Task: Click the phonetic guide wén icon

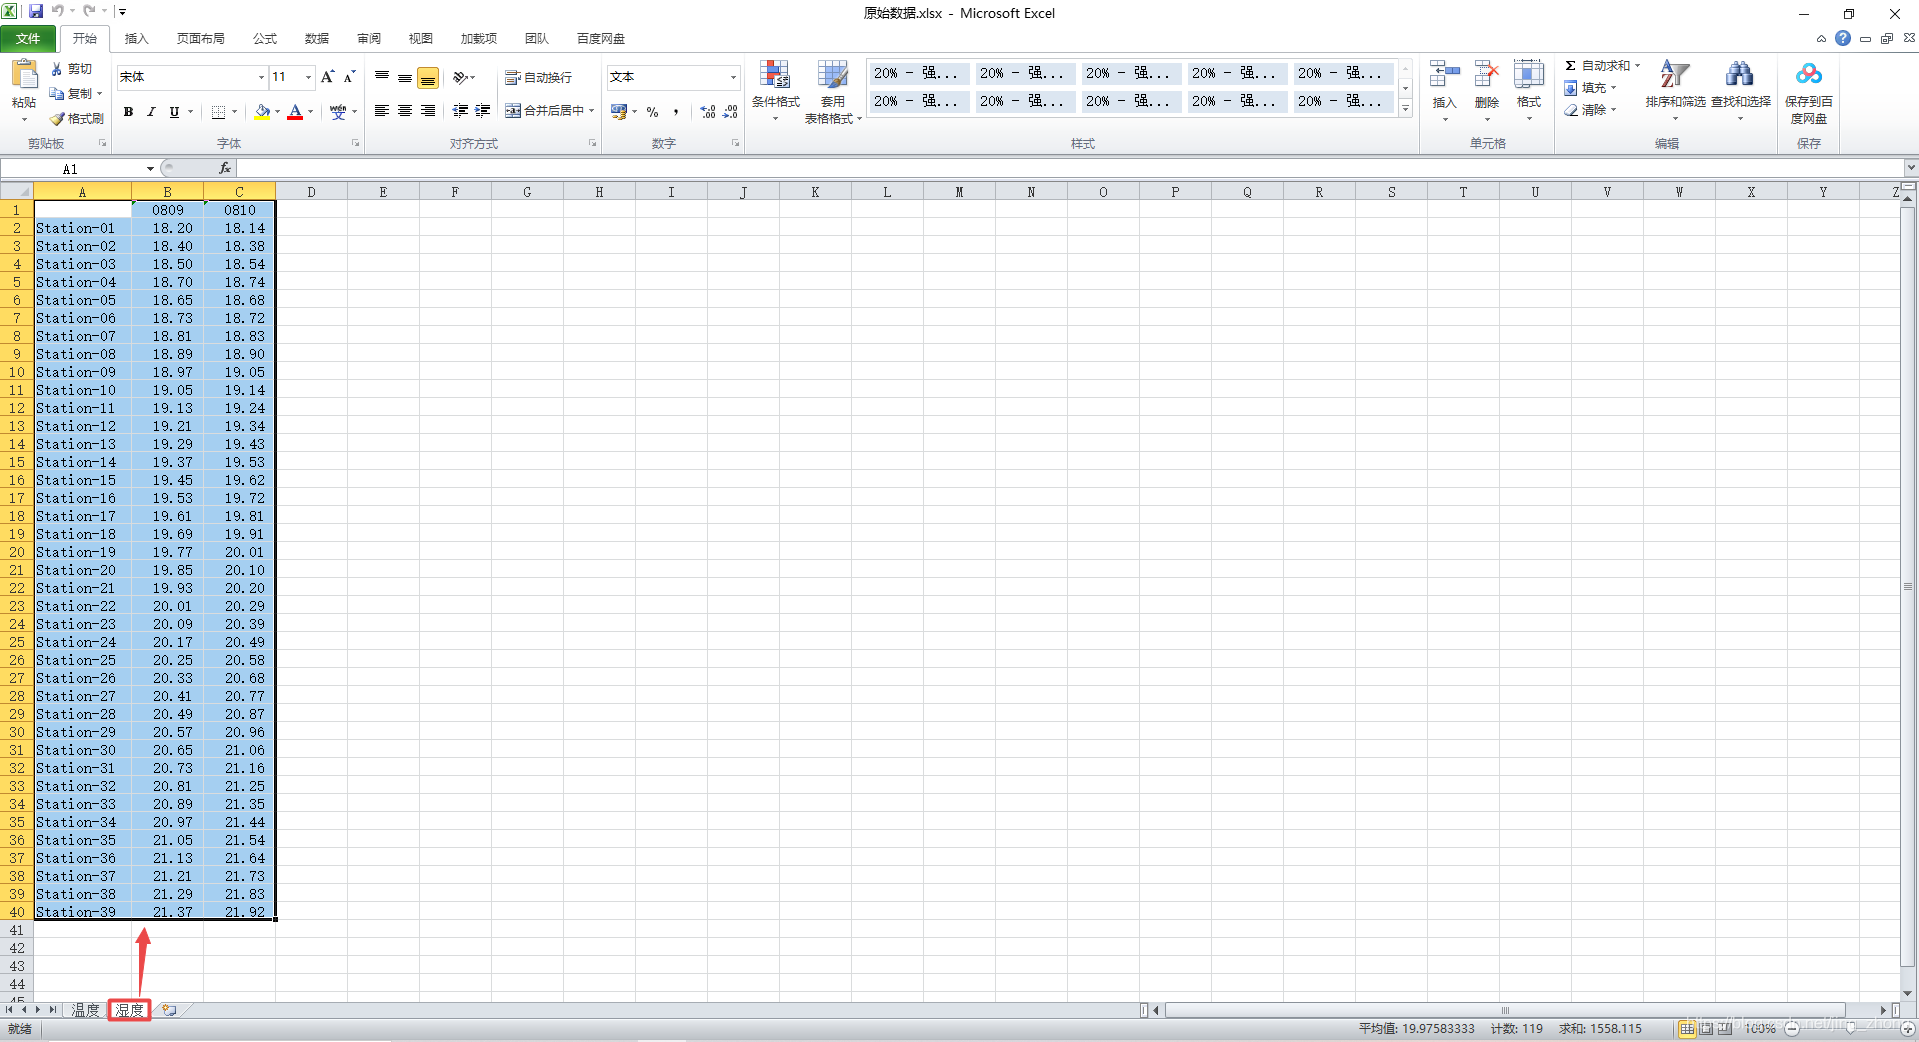Action: pyautogui.click(x=338, y=112)
